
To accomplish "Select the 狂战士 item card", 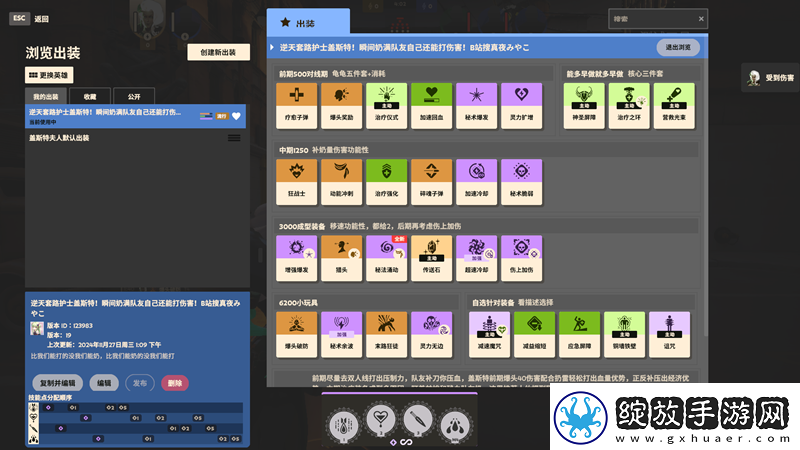I will pyautogui.click(x=296, y=182).
